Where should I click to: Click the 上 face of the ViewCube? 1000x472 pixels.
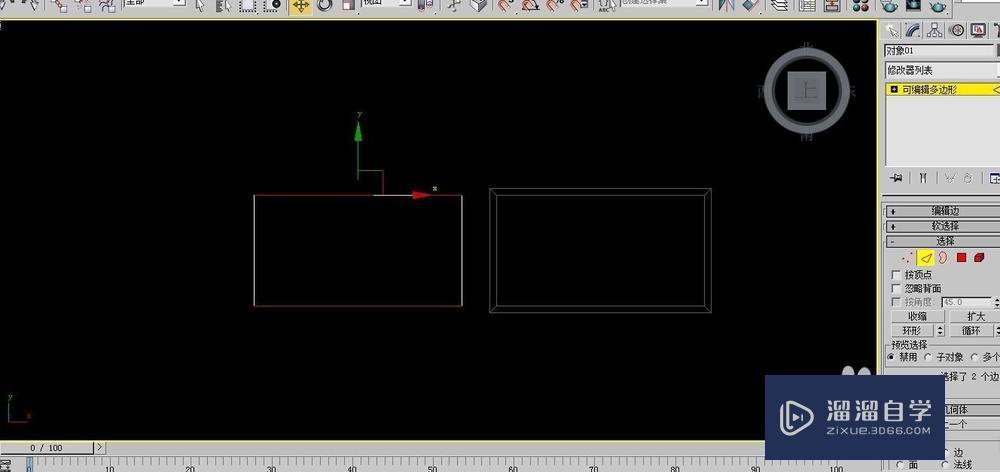pos(807,91)
